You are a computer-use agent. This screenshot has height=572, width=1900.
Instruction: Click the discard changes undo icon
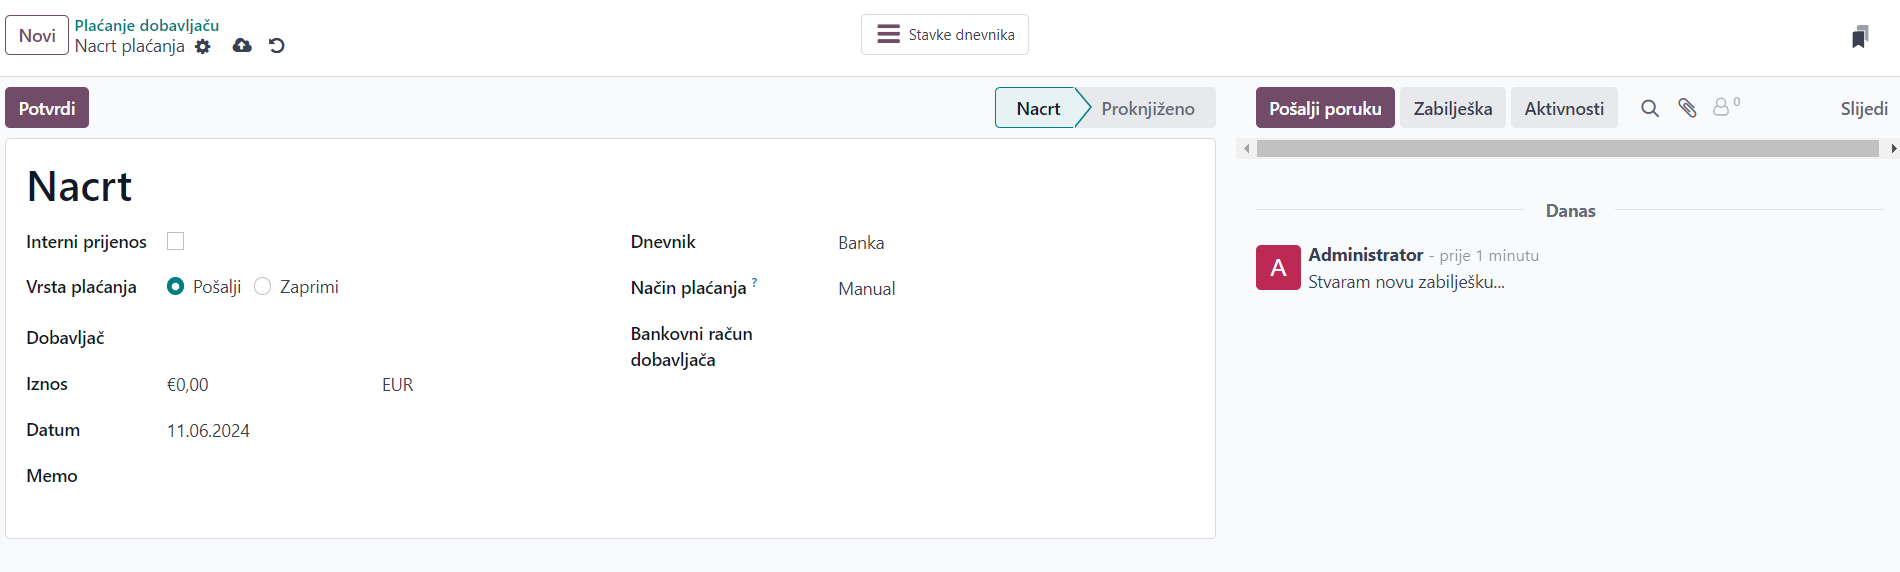tap(277, 46)
